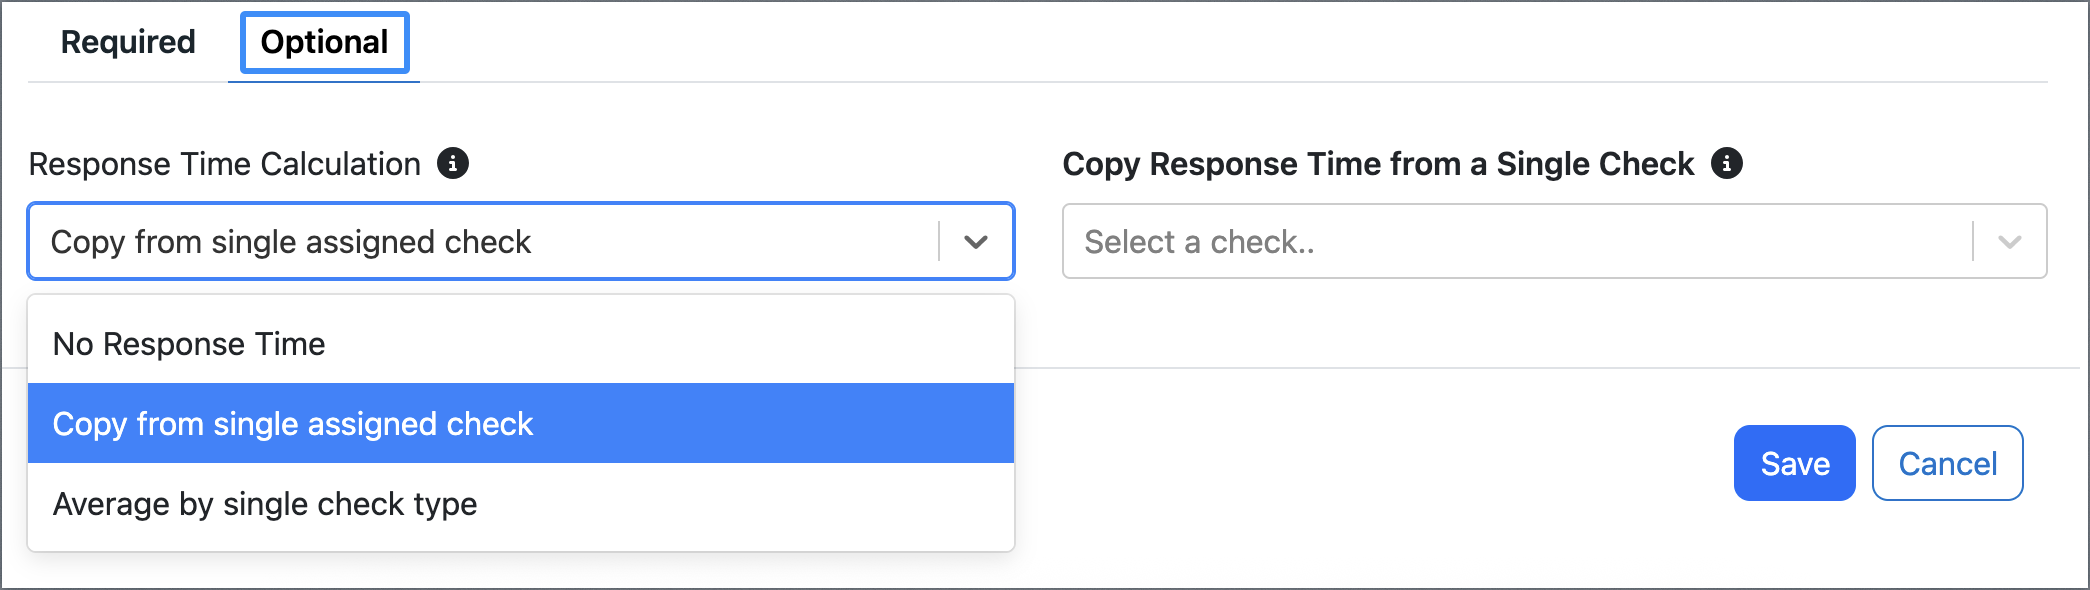Switch to the Required tab
Image resolution: width=2090 pixels, height=590 pixels.
point(128,42)
